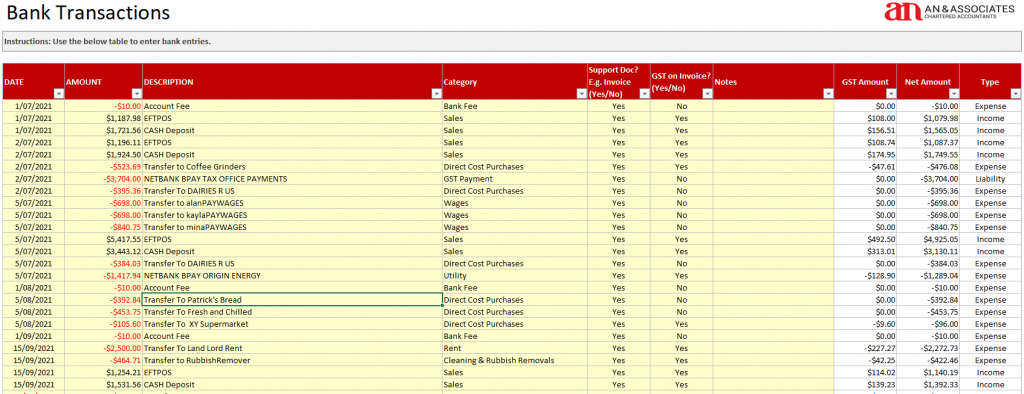
Task: Open the DATE column filter dropdown
Action: (x=58, y=94)
